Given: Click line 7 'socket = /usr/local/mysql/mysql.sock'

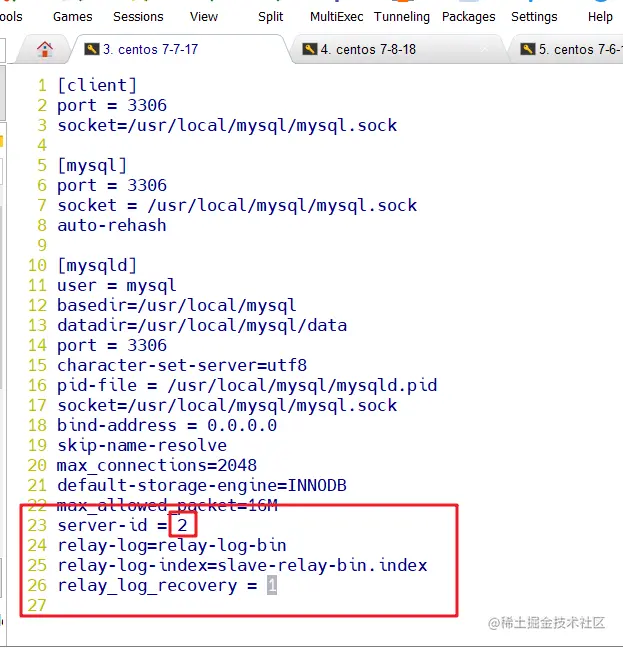Looking at the screenshot, I should coord(237,206).
